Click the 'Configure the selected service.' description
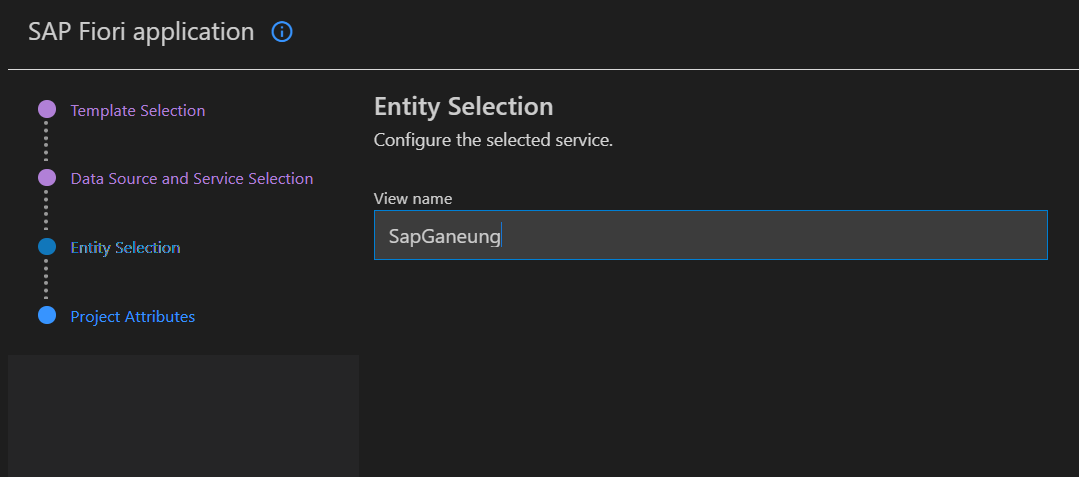1079x477 pixels. click(x=493, y=140)
